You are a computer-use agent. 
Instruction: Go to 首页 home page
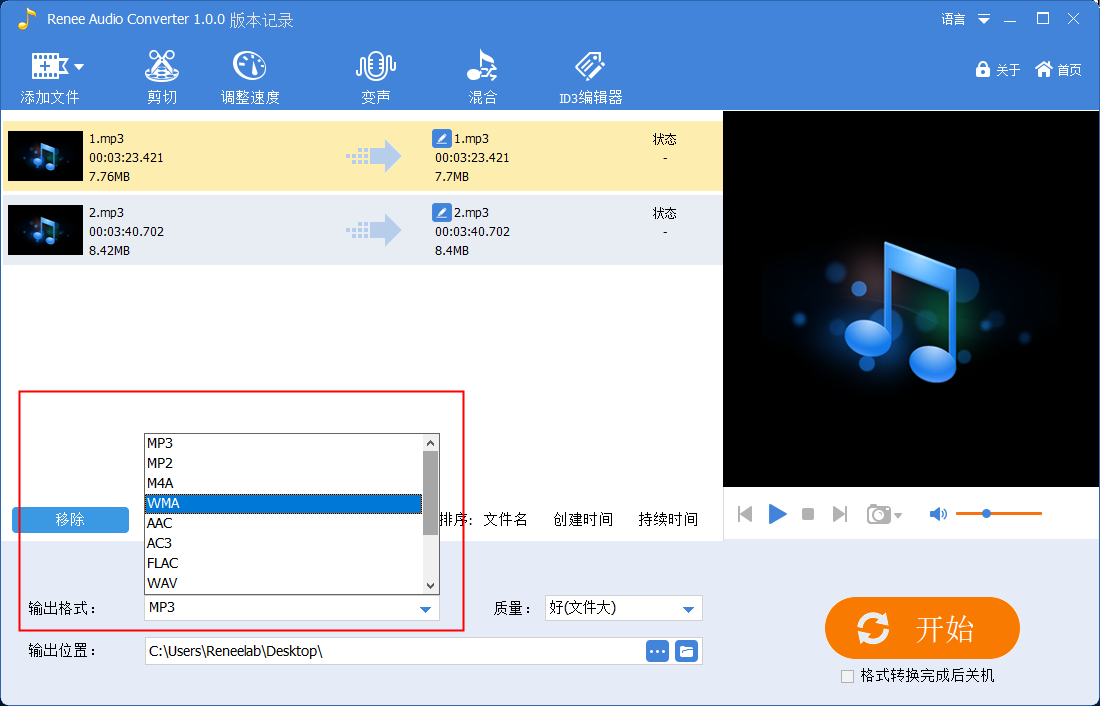coord(1059,69)
